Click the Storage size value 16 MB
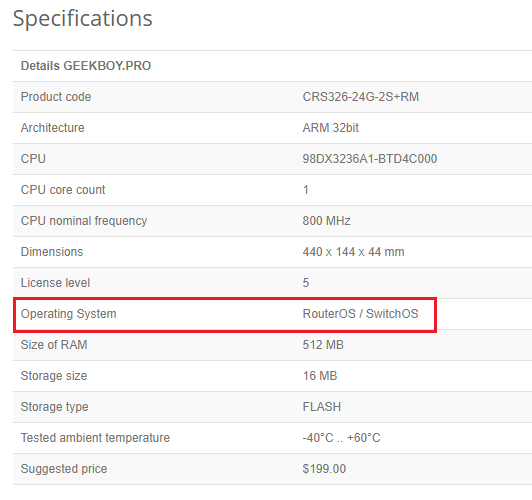 point(320,376)
